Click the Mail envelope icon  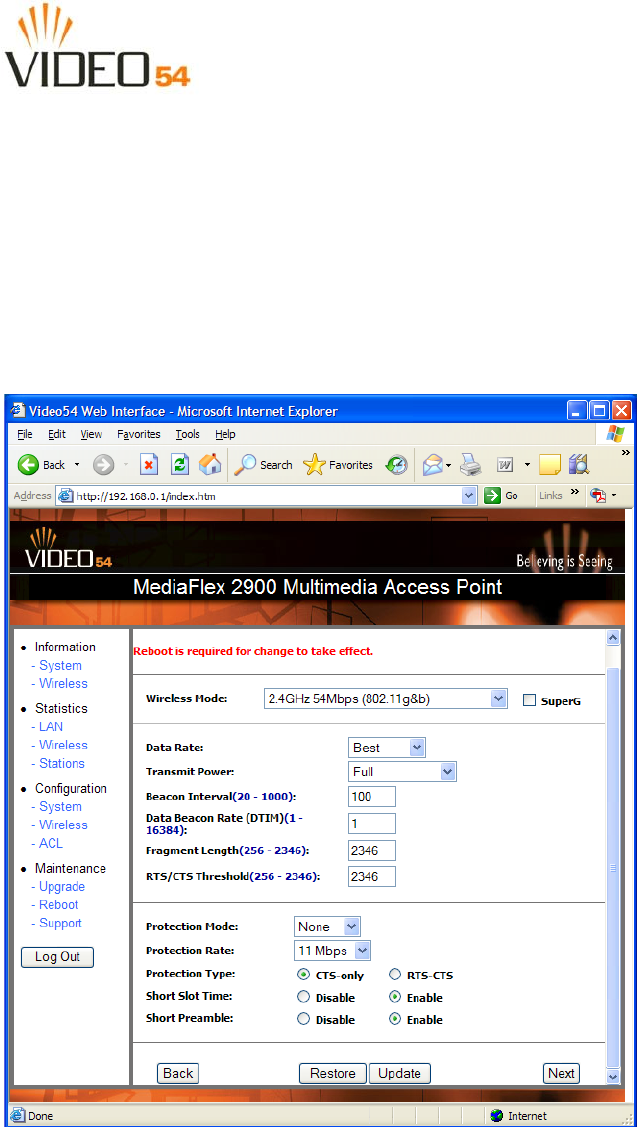(433, 466)
